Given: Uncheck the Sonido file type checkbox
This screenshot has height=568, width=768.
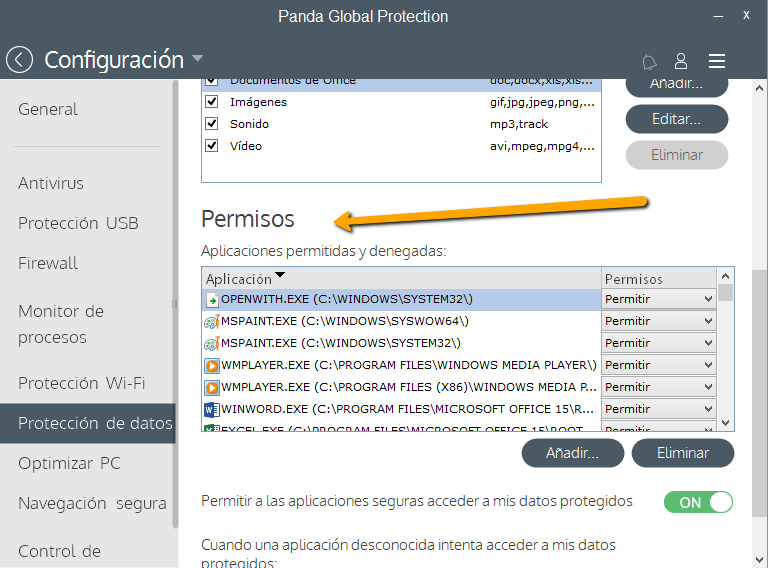Looking at the screenshot, I should tap(212, 123).
